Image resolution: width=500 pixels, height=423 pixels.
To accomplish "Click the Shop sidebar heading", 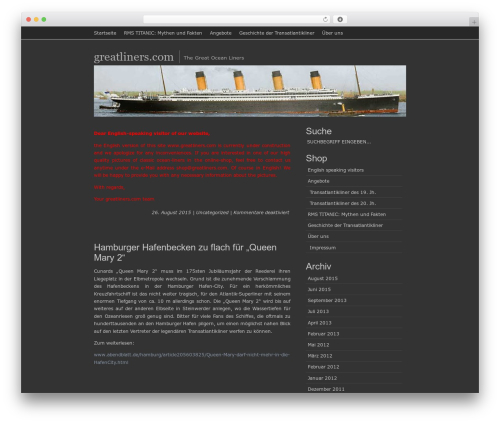I will point(316,158).
